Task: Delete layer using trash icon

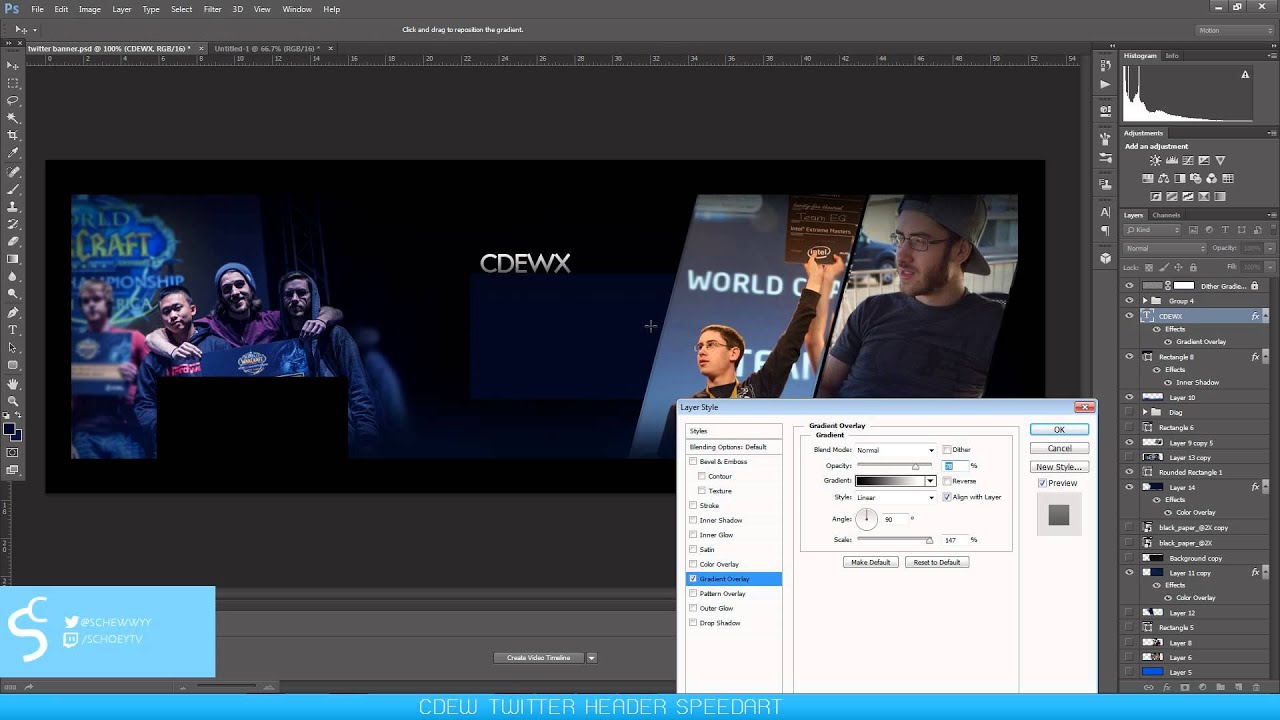Action: pyautogui.click(x=1256, y=688)
